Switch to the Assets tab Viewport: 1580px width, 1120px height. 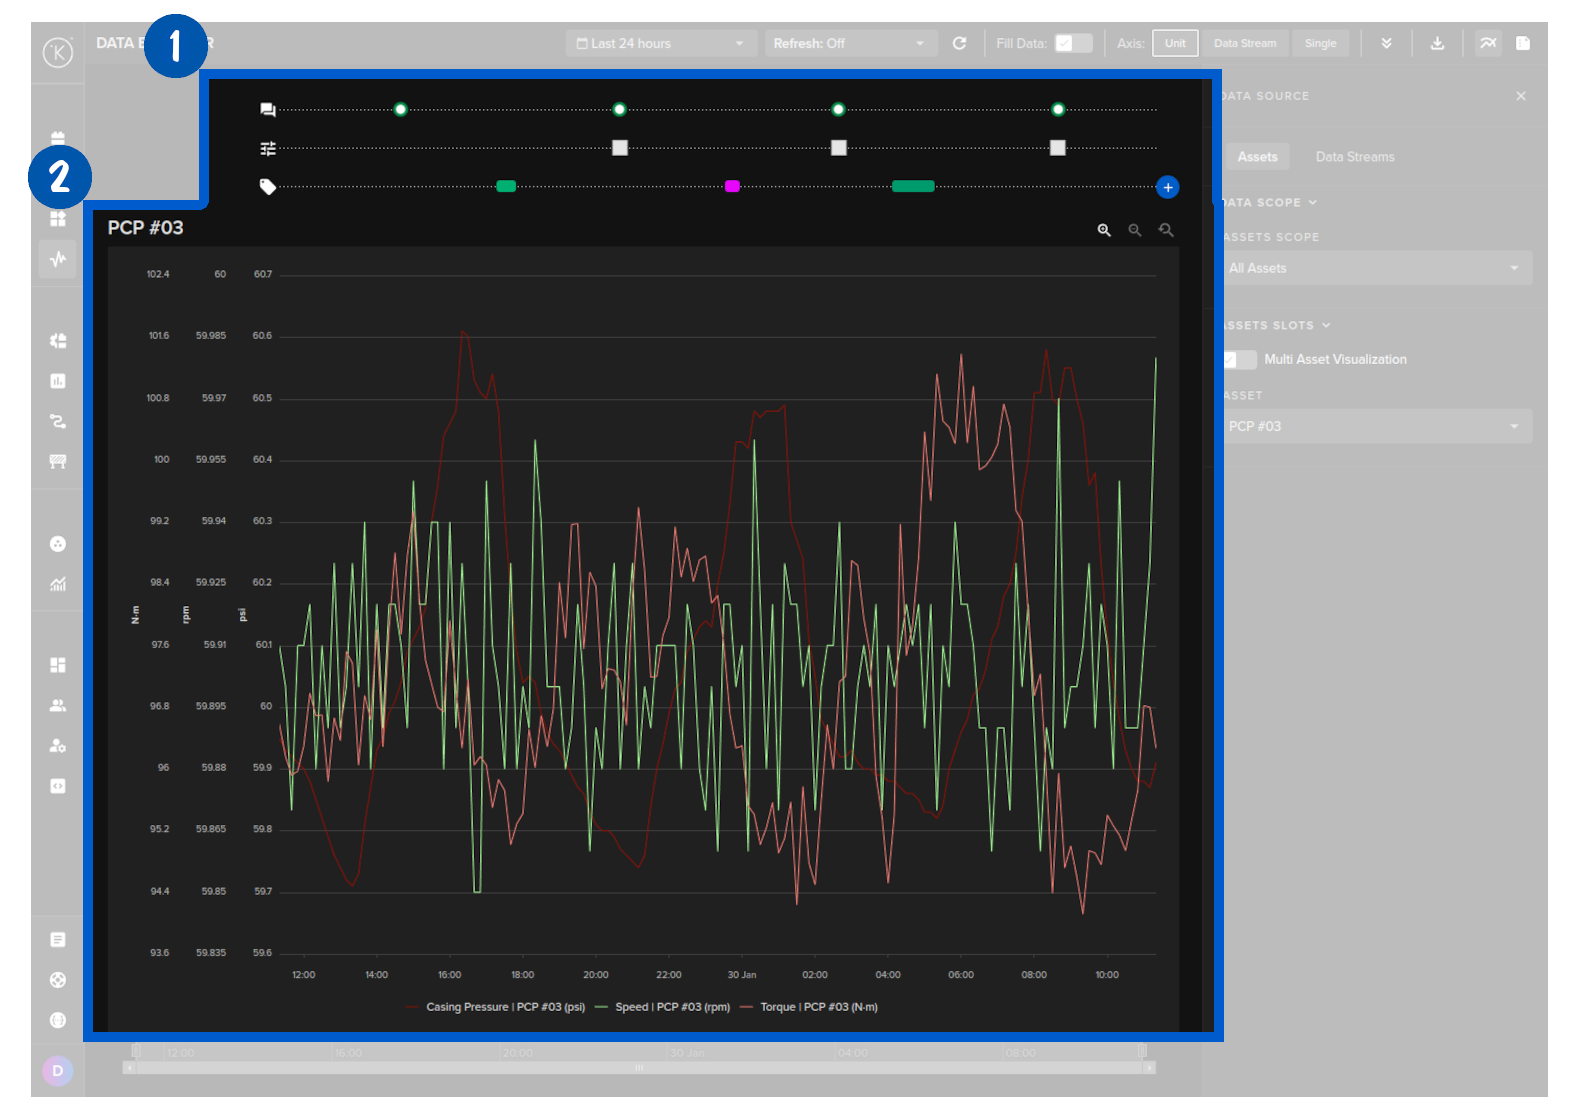(1257, 157)
